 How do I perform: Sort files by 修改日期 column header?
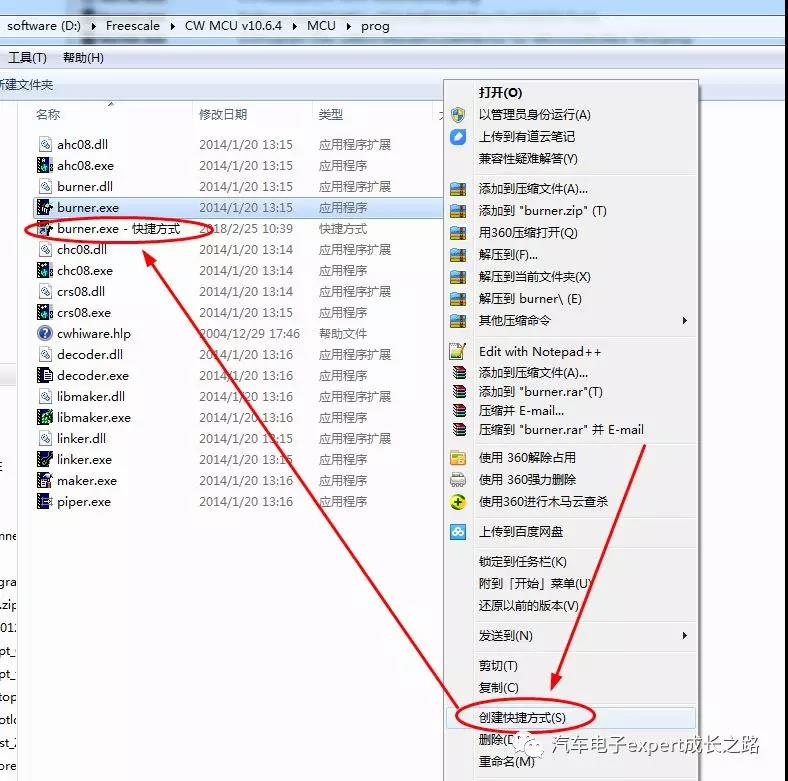point(222,115)
